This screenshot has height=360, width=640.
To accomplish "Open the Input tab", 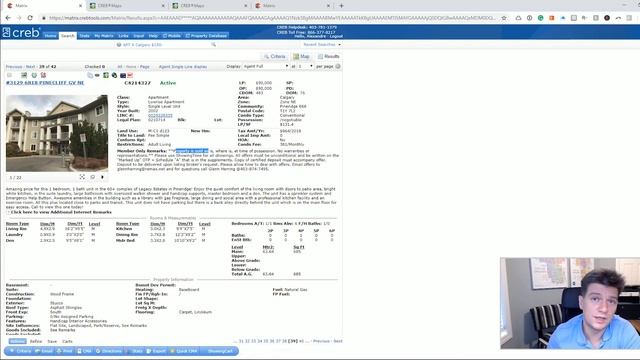I will point(139,36).
